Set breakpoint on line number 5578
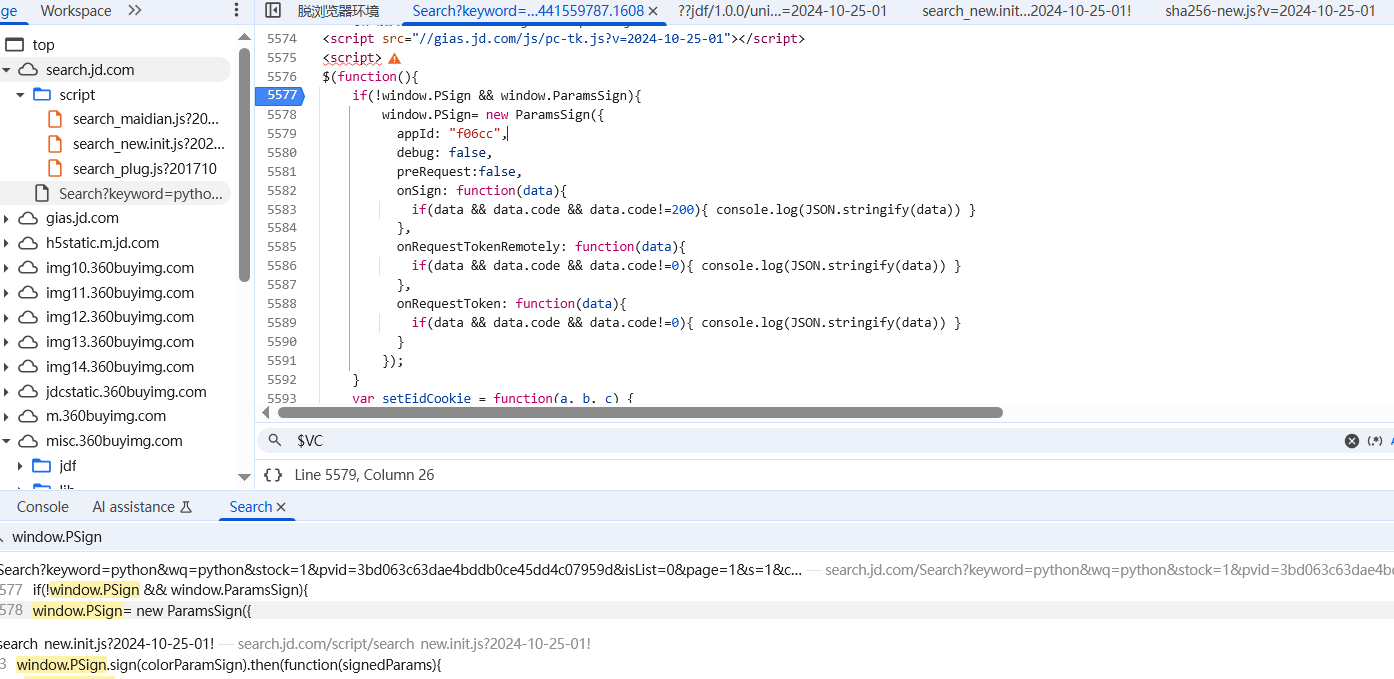Viewport: 1394px width, 679px height. pos(282,114)
